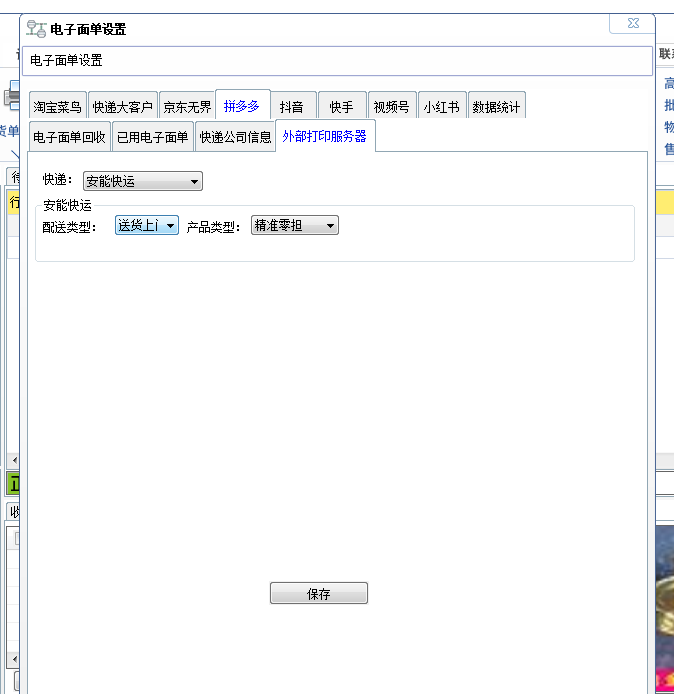Screen dimensions: 674x694
Task: Show the 快递公司信息 sub-tab
Action: (x=235, y=137)
